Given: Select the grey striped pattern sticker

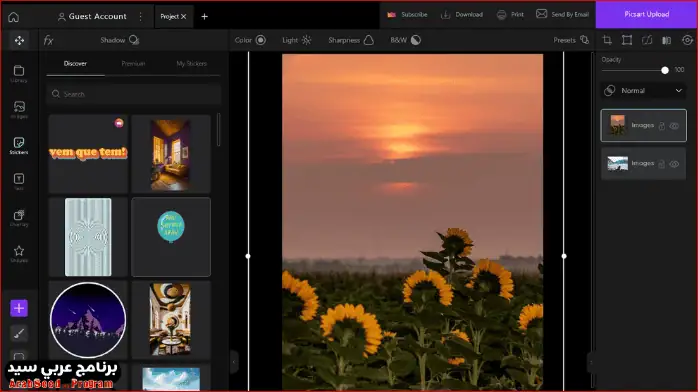Looking at the screenshot, I should [88, 237].
